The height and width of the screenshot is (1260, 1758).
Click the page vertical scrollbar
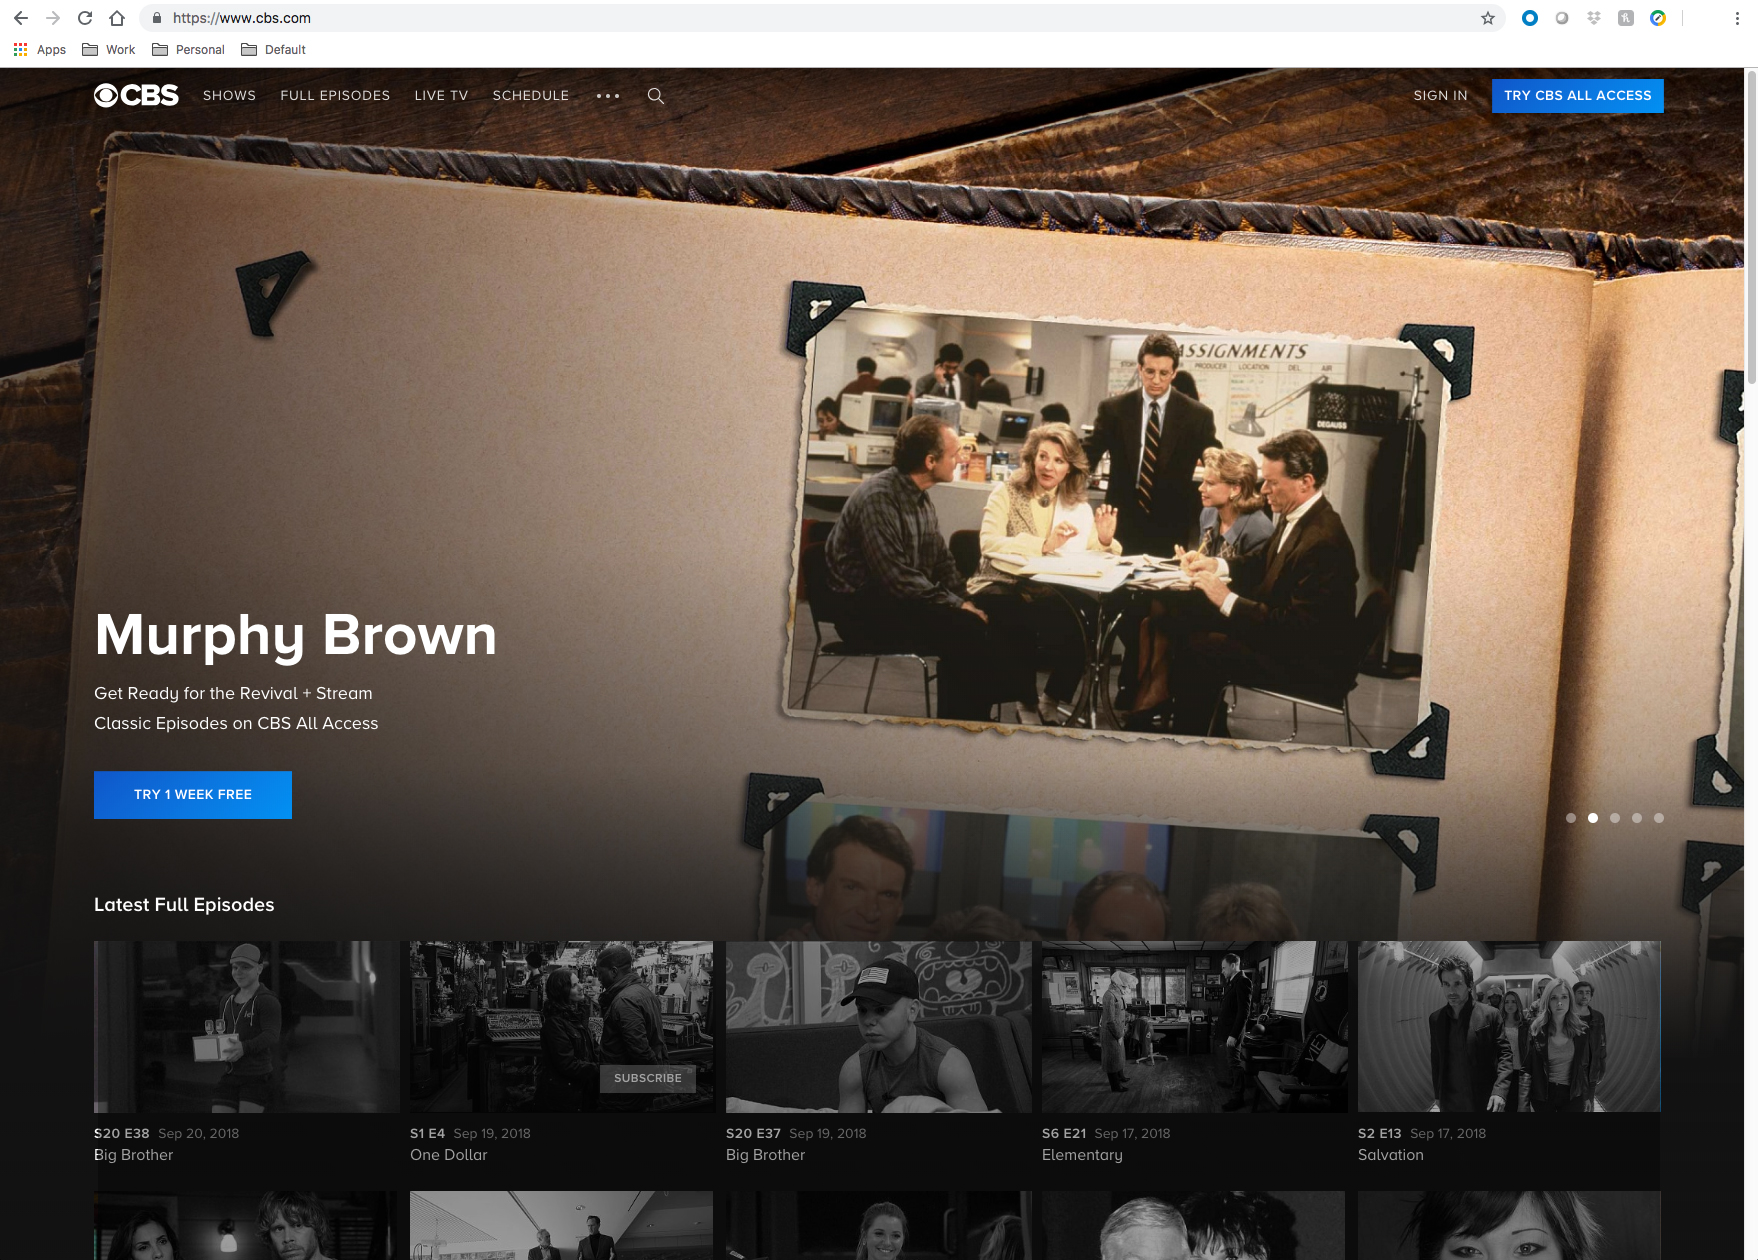point(1751,228)
